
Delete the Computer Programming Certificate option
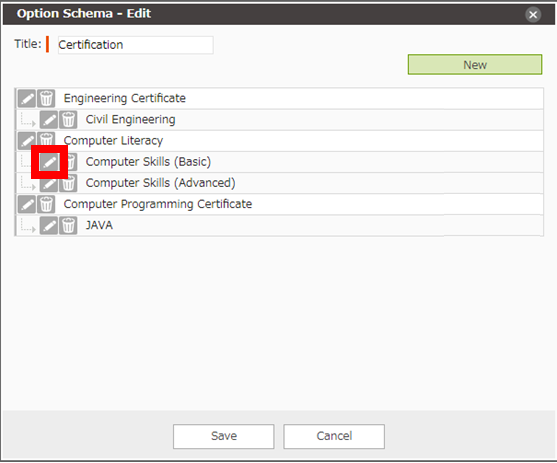pyautogui.click(x=47, y=204)
